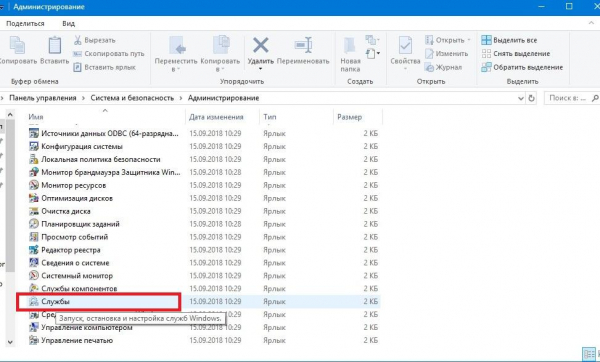Select the Управление печатью icon
The height and width of the screenshot is (362, 600).
click(34, 340)
